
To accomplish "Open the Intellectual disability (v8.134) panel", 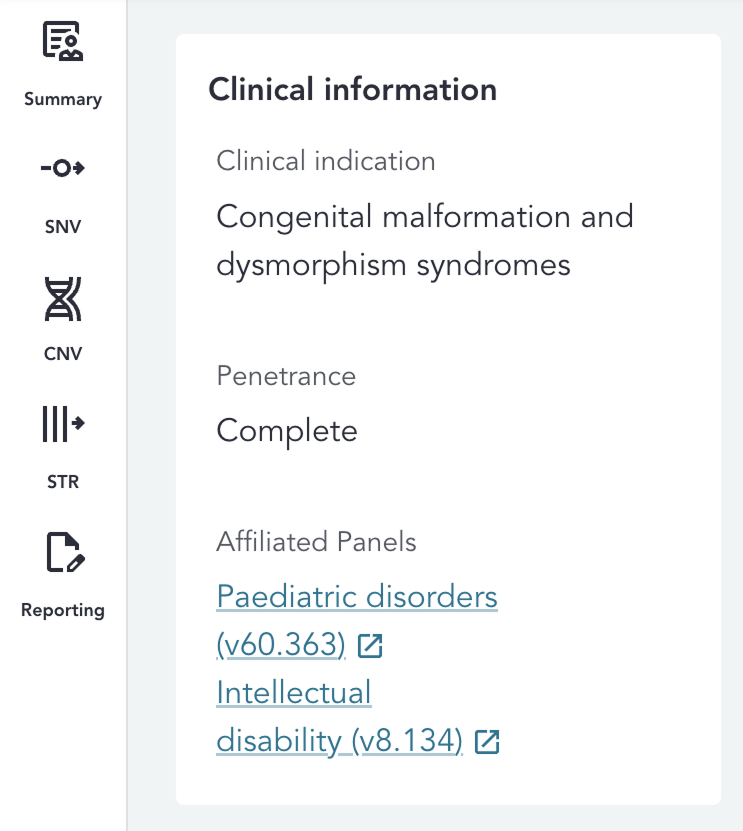I will (x=293, y=694).
